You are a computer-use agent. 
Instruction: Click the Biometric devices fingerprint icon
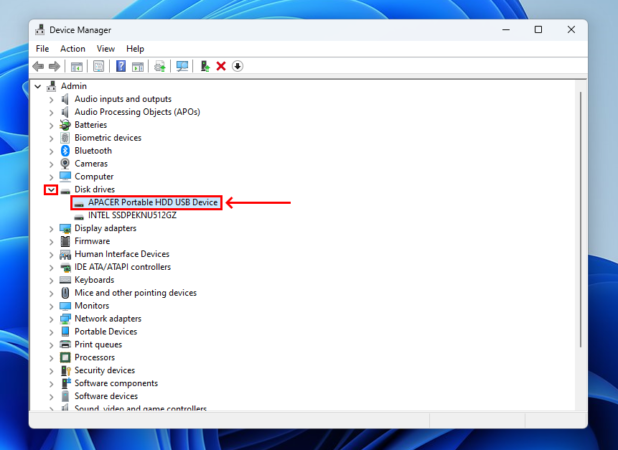(x=65, y=138)
